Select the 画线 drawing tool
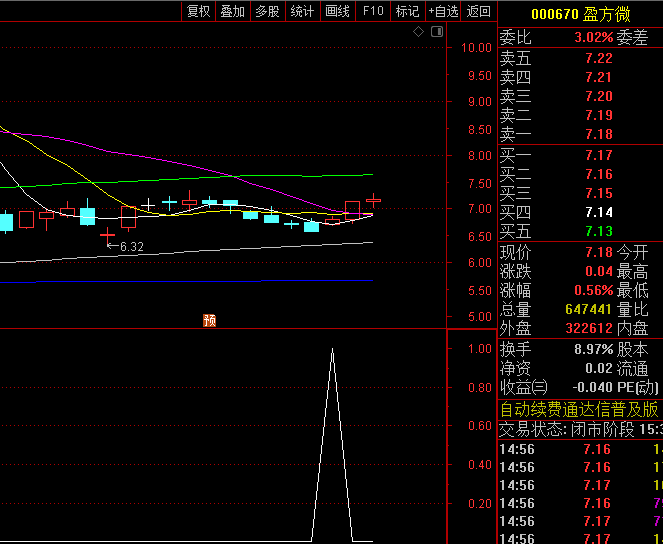Image resolution: width=663 pixels, height=544 pixels. pyautogui.click(x=337, y=11)
